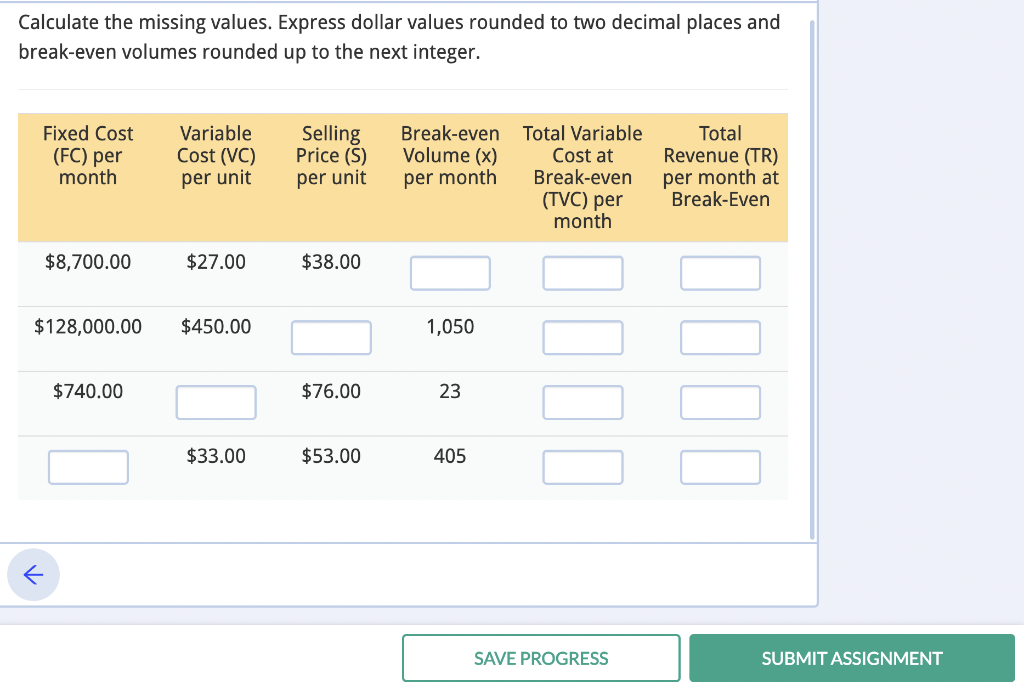1024x691 pixels.
Task: Click the Total Revenue input in the bottom row
Action: coord(720,466)
